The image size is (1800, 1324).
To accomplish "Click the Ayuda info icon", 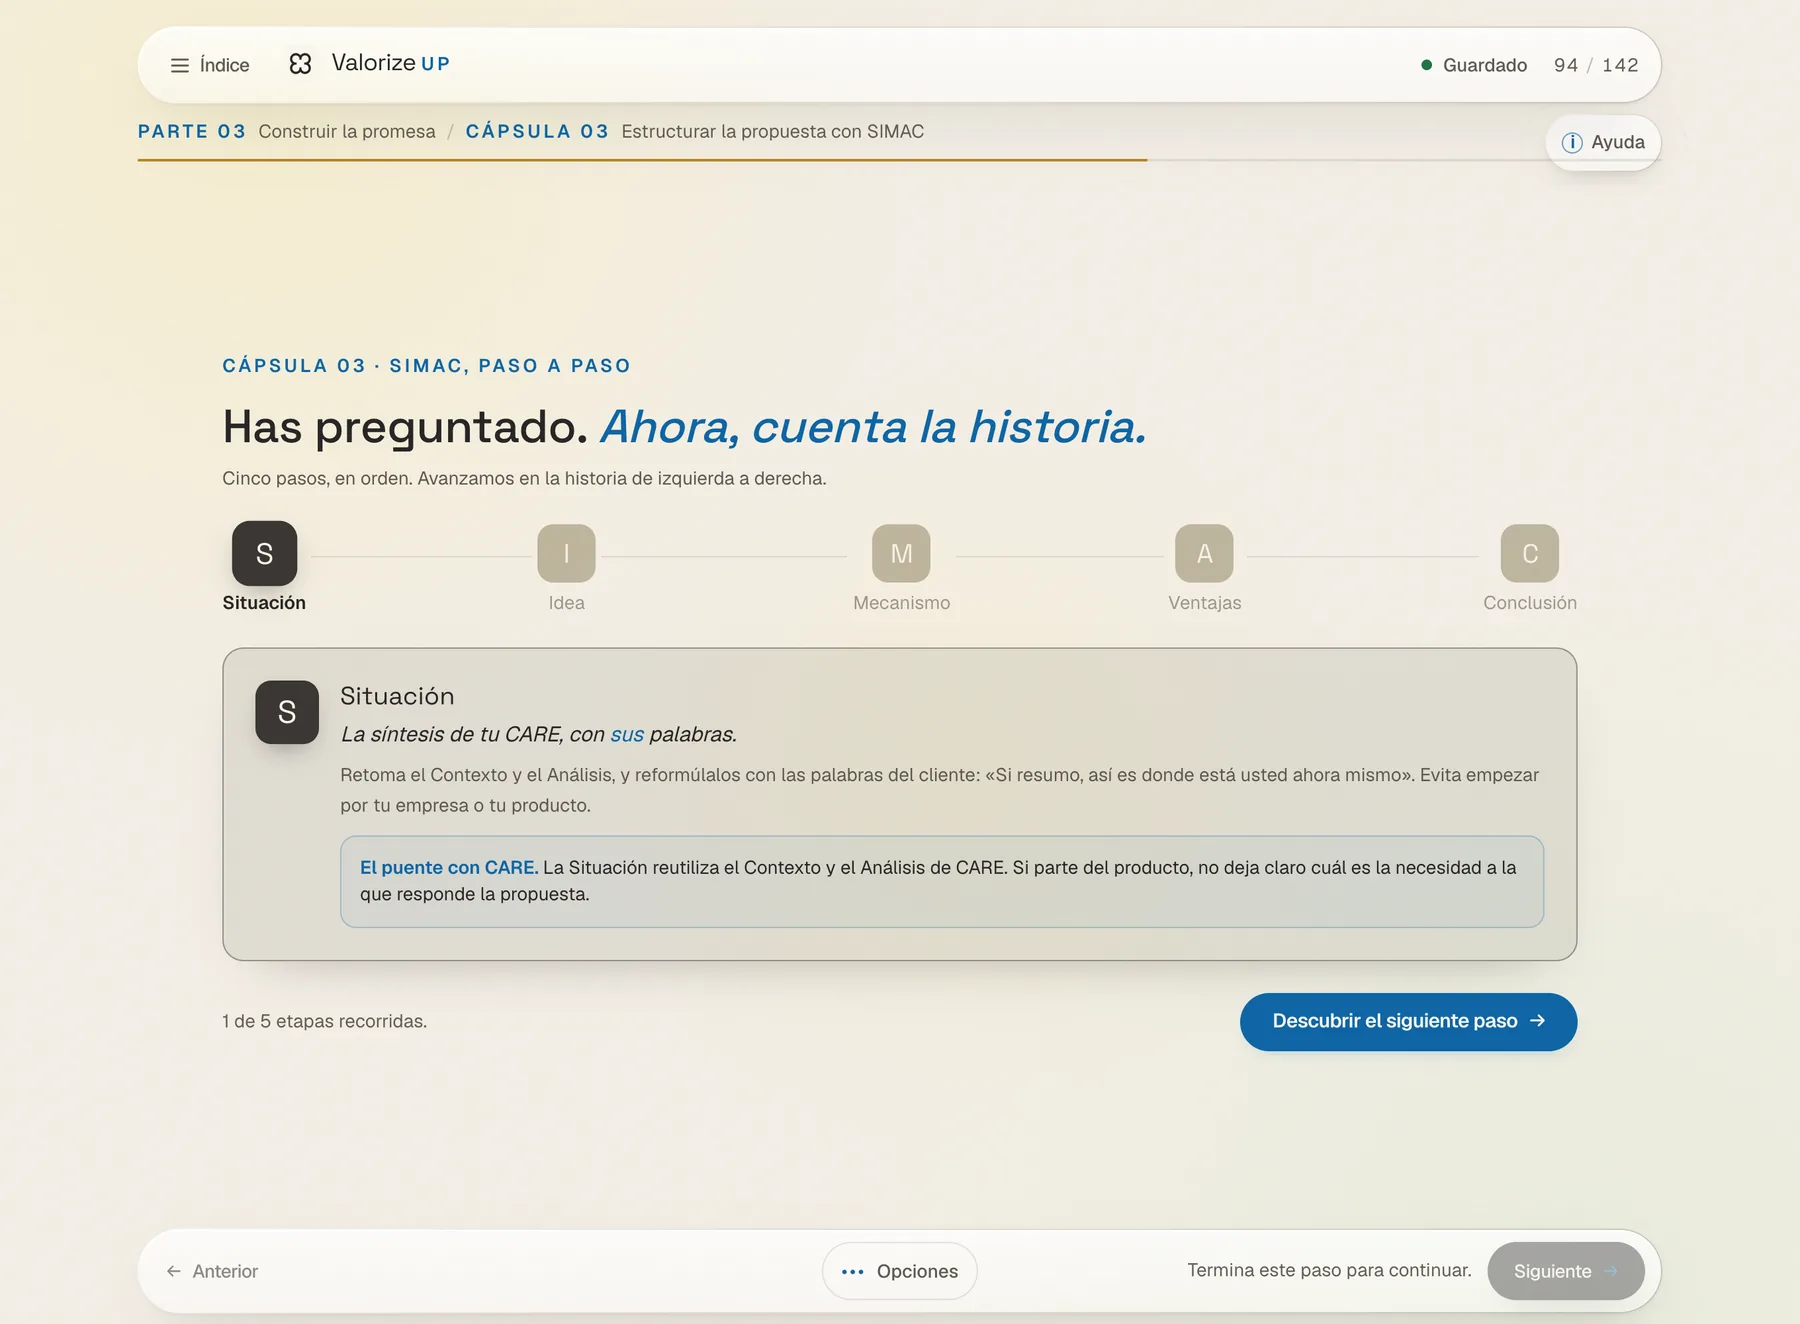I will click(1572, 142).
